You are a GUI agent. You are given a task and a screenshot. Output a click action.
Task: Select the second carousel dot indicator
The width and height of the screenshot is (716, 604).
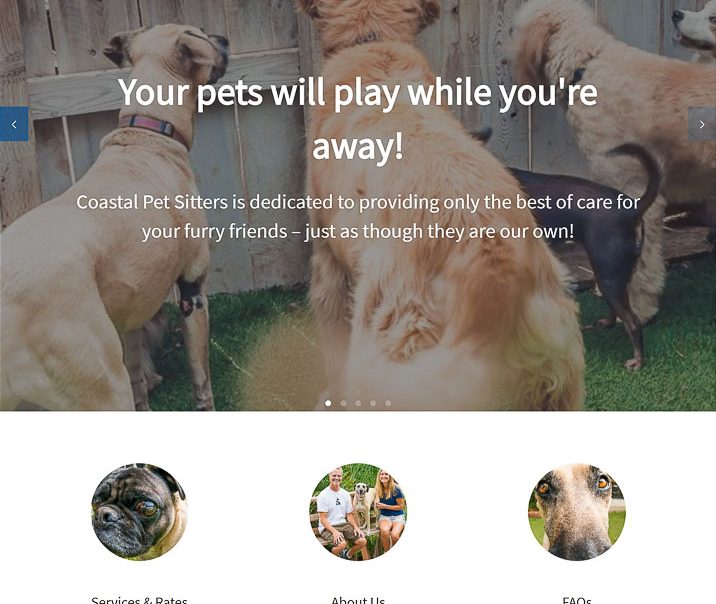pyautogui.click(x=343, y=403)
